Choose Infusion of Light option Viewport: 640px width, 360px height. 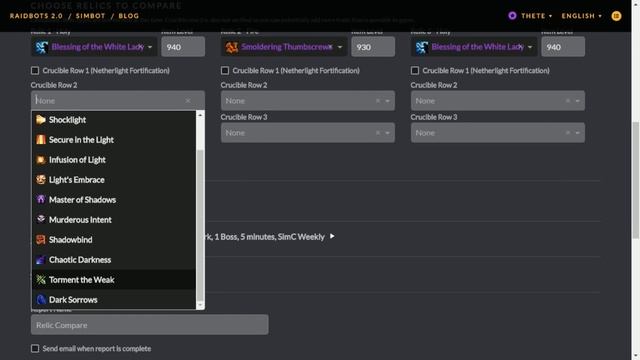click(x=114, y=160)
